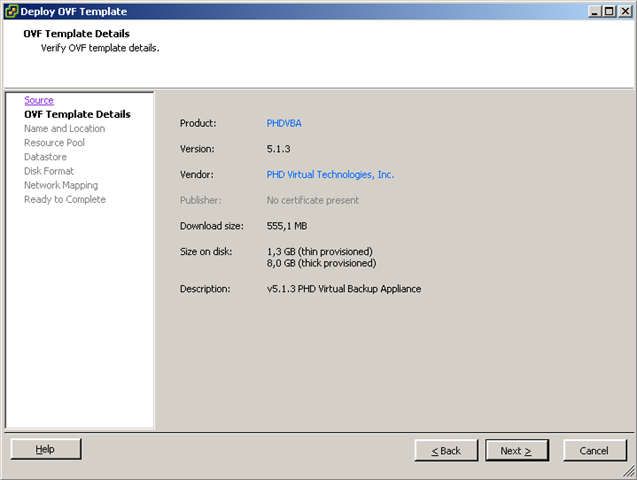Open the PHD Virtual Technologies, Inc. vendor link
This screenshot has width=637, height=480.
coord(330,175)
